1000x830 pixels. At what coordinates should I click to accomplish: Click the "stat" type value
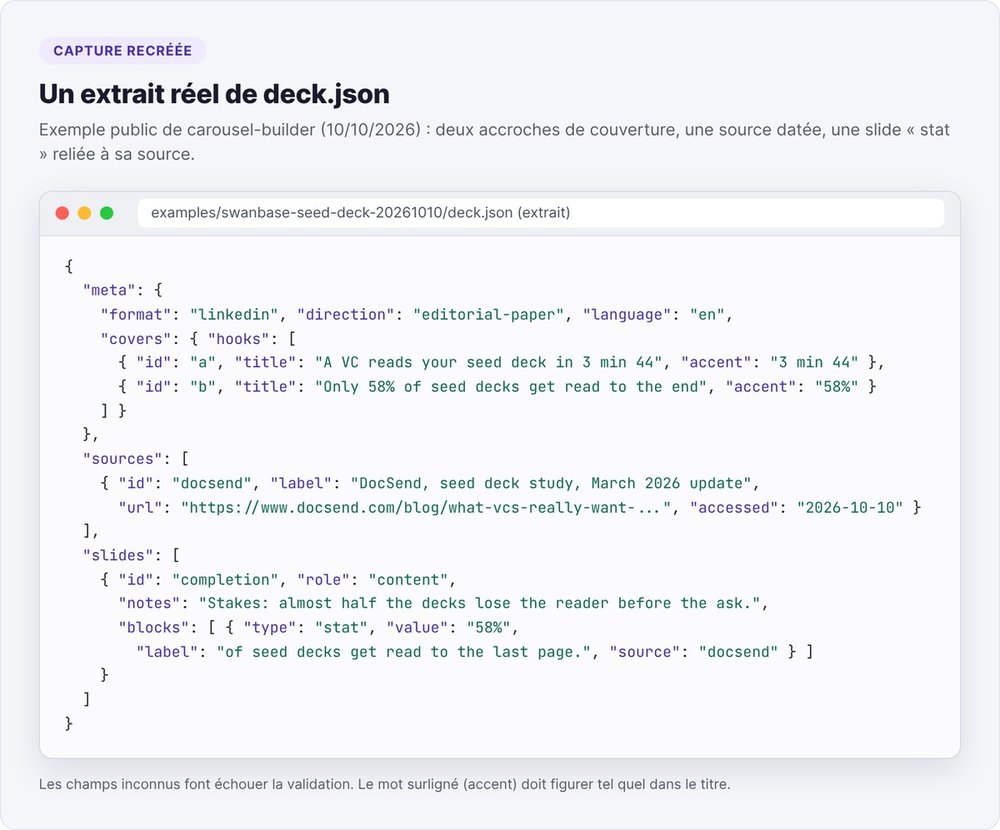[x=341, y=628]
